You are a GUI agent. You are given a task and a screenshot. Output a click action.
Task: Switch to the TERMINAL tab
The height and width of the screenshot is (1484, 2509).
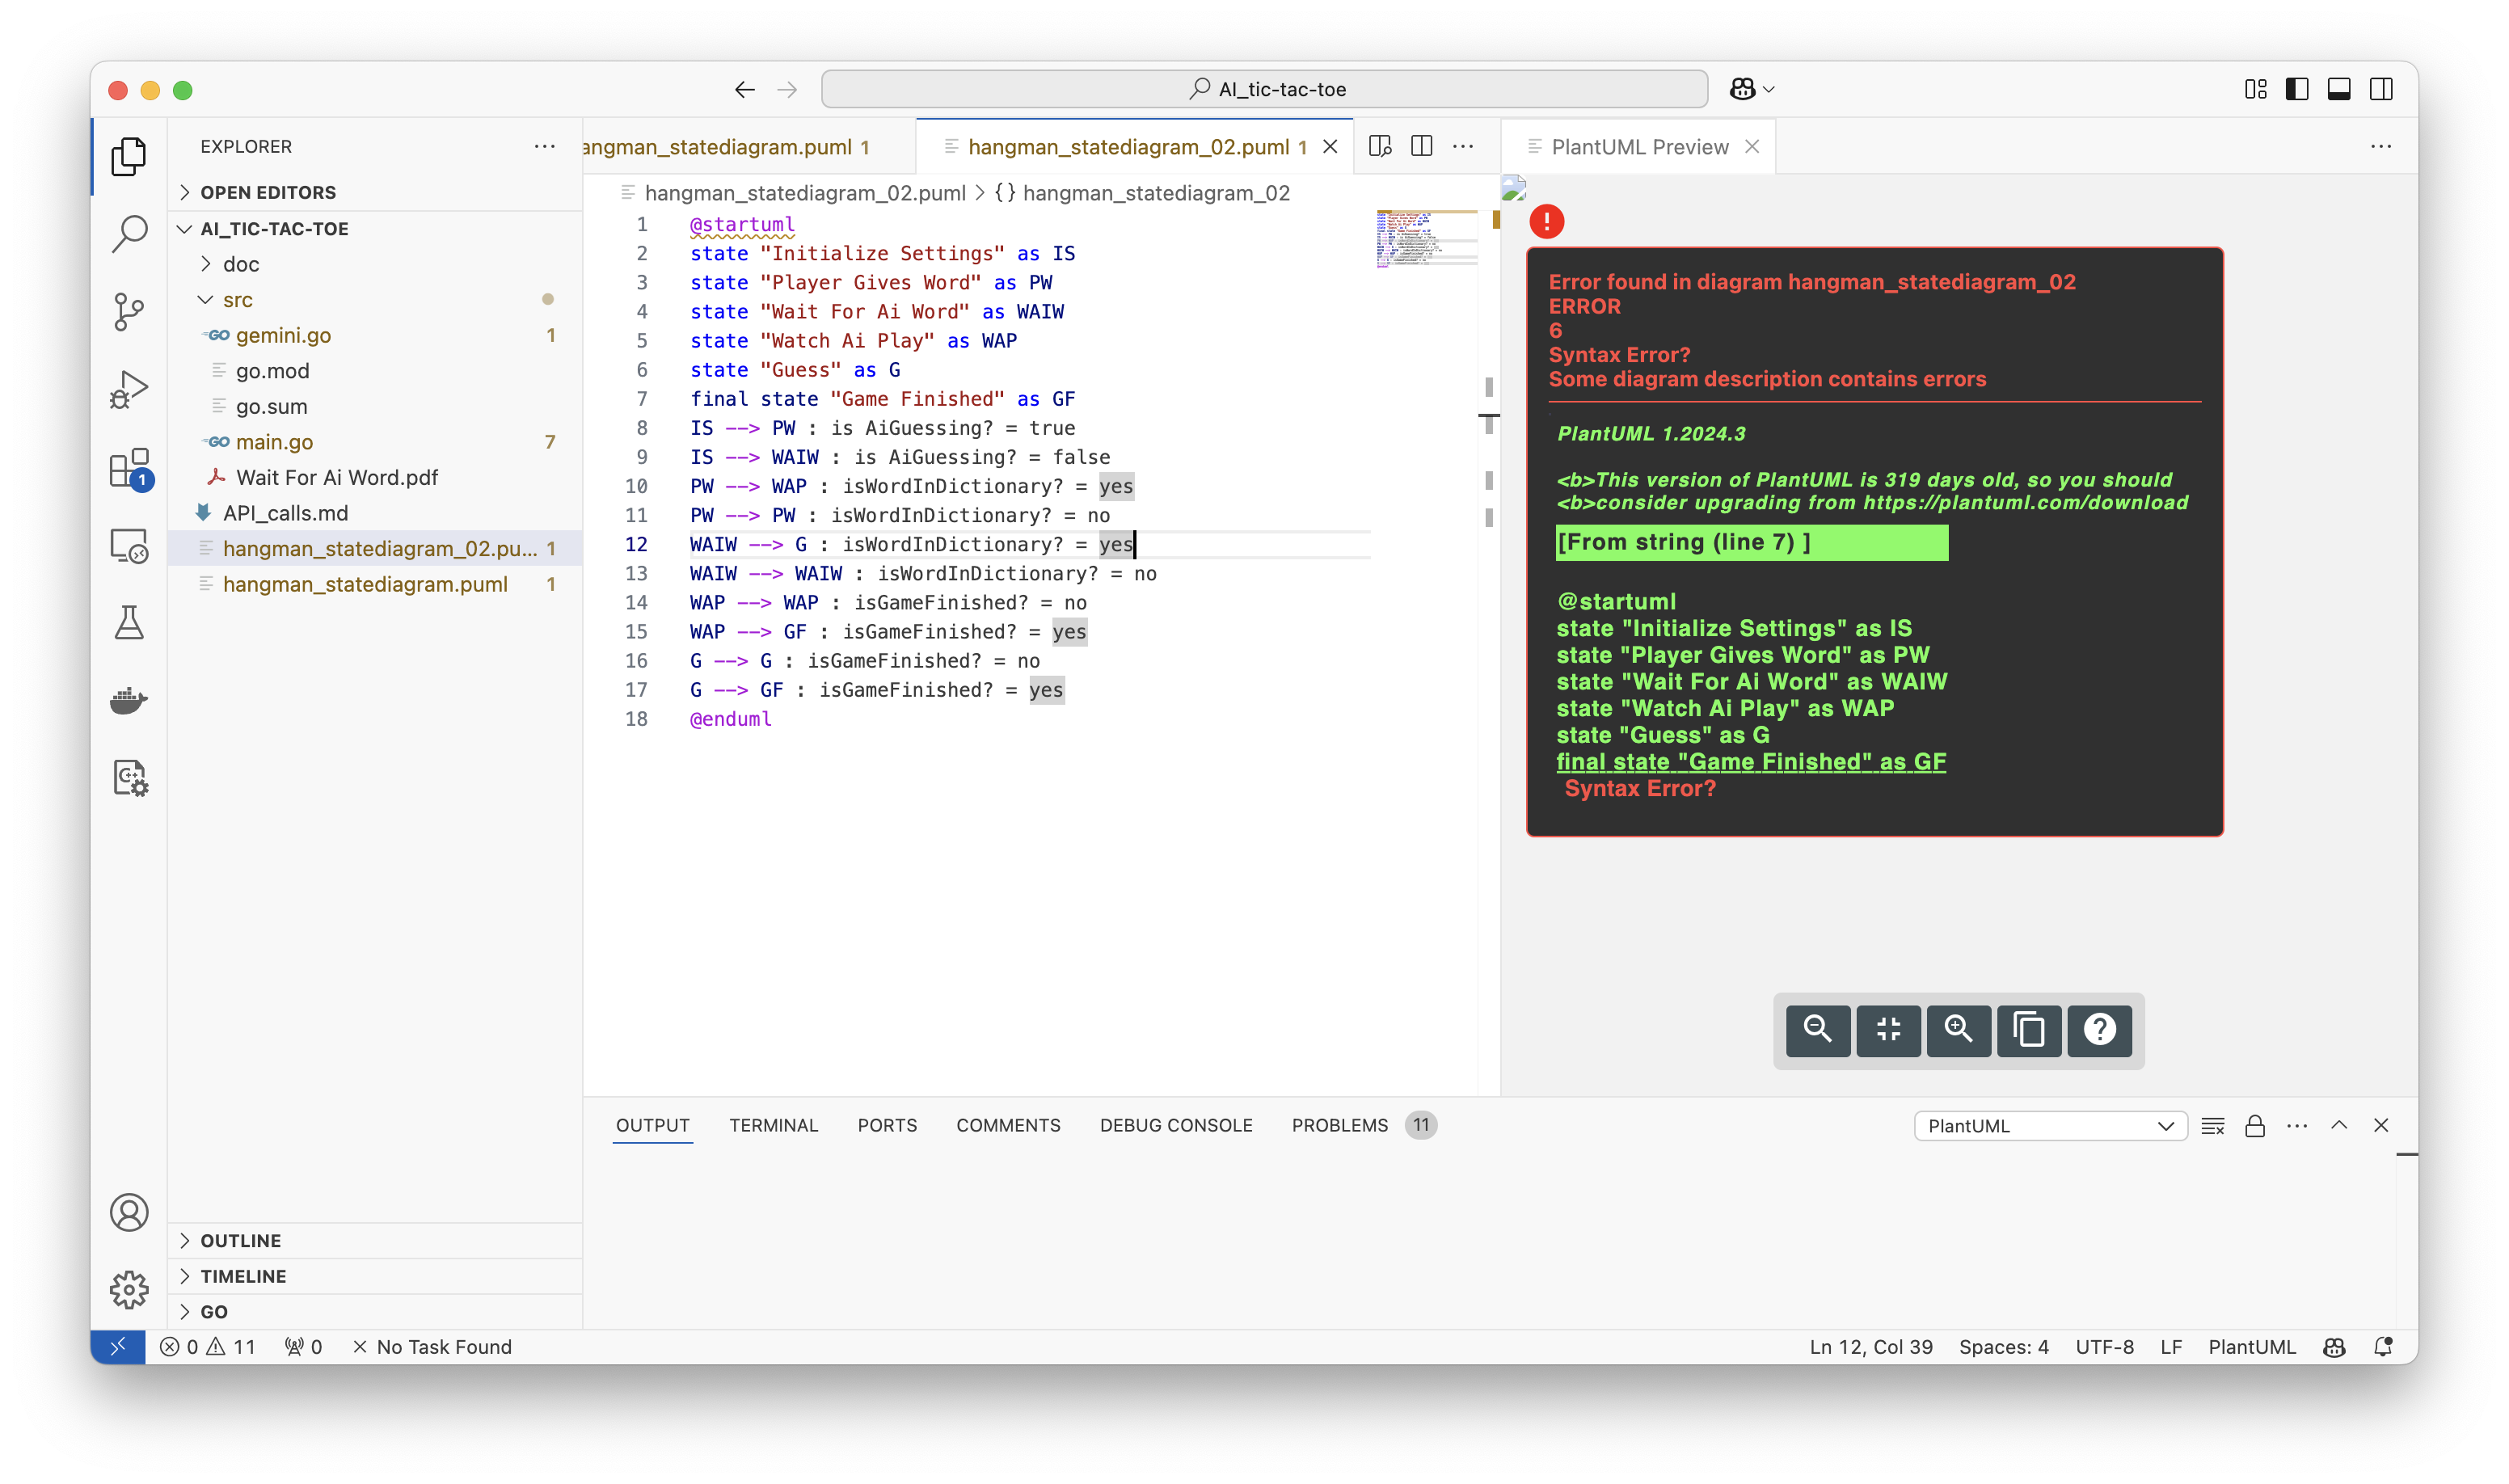(773, 1125)
